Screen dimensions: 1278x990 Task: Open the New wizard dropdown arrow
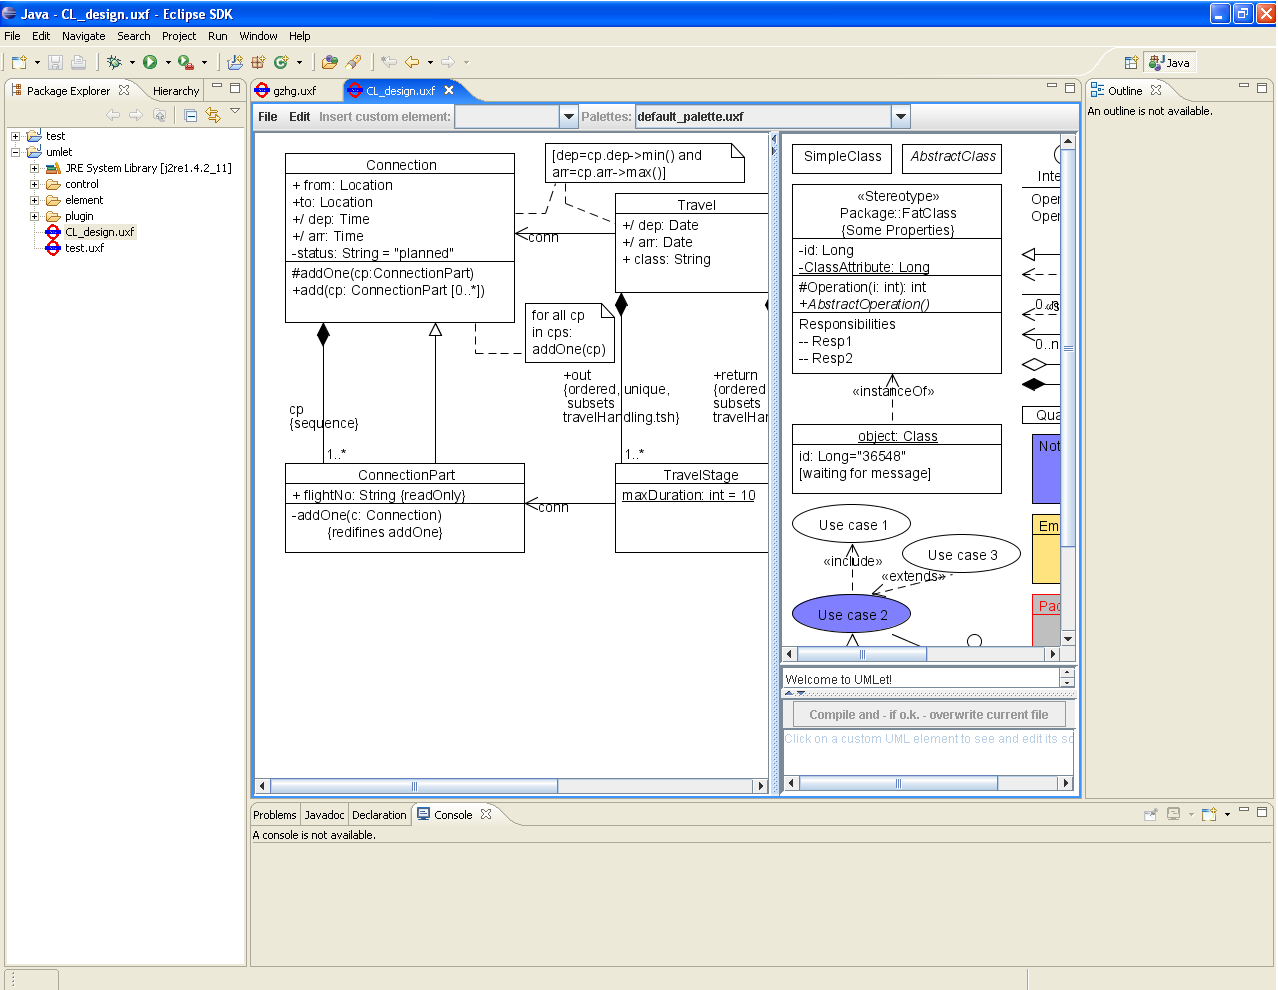[x=37, y=62]
